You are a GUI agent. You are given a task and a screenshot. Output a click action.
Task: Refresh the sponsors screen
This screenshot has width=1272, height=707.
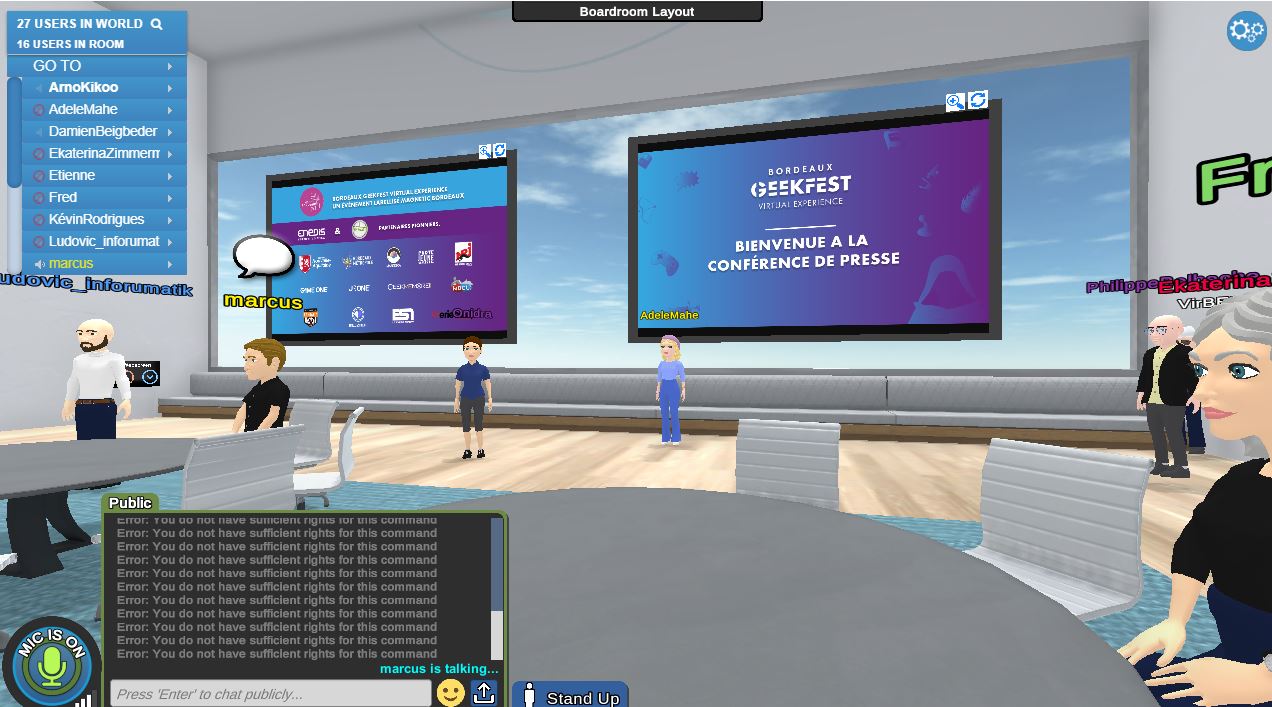click(x=499, y=150)
